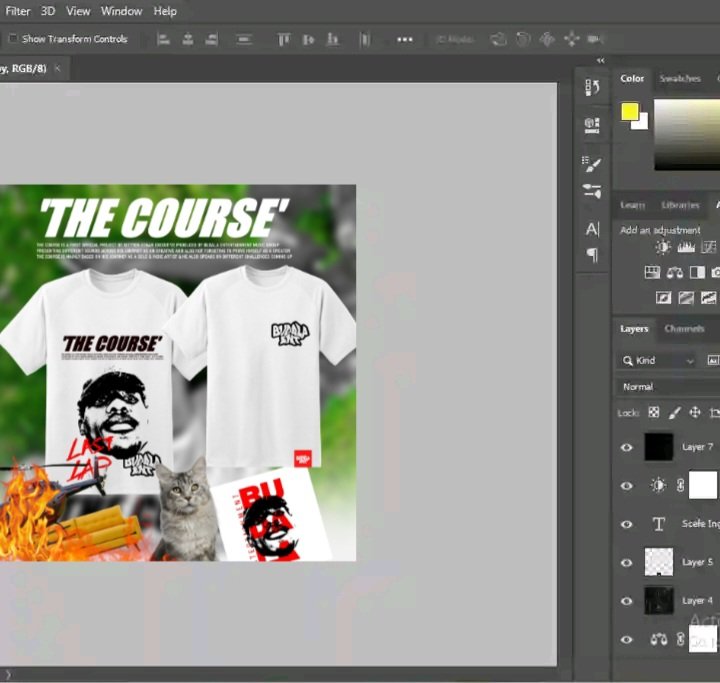This screenshot has height=683, width=720.
Task: Align top edges in options bar
Action: tap(283, 40)
